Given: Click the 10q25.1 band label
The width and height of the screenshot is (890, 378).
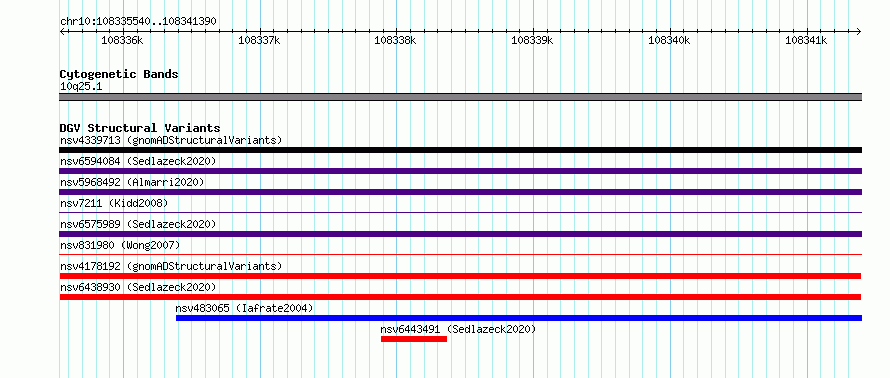Looking at the screenshot, I should pos(81,87).
